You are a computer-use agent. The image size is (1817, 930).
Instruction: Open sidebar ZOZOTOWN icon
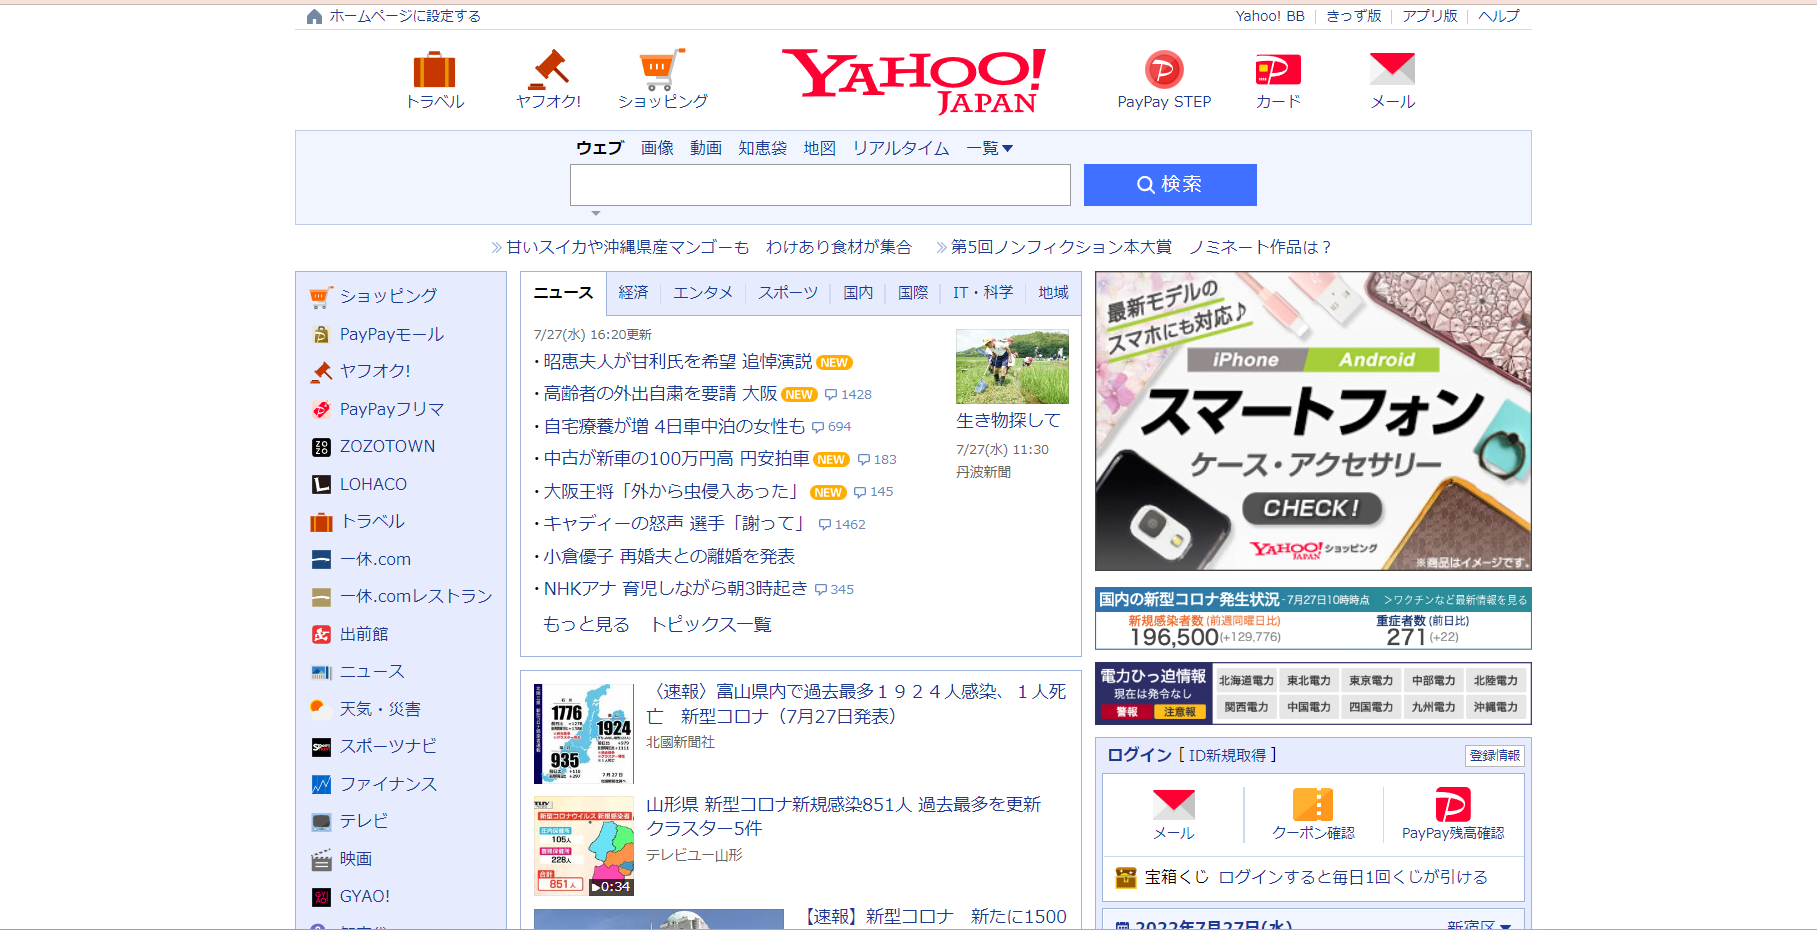coord(321,447)
